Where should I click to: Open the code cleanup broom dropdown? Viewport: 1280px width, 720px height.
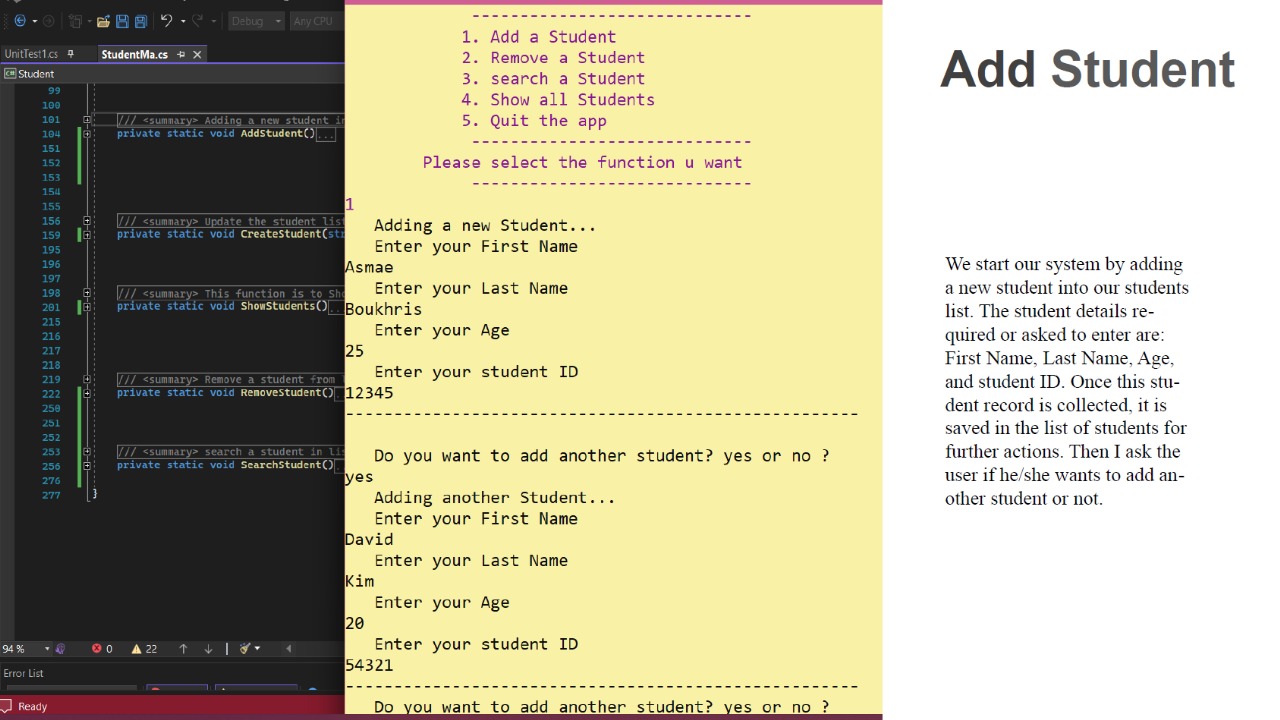pyautogui.click(x=257, y=649)
